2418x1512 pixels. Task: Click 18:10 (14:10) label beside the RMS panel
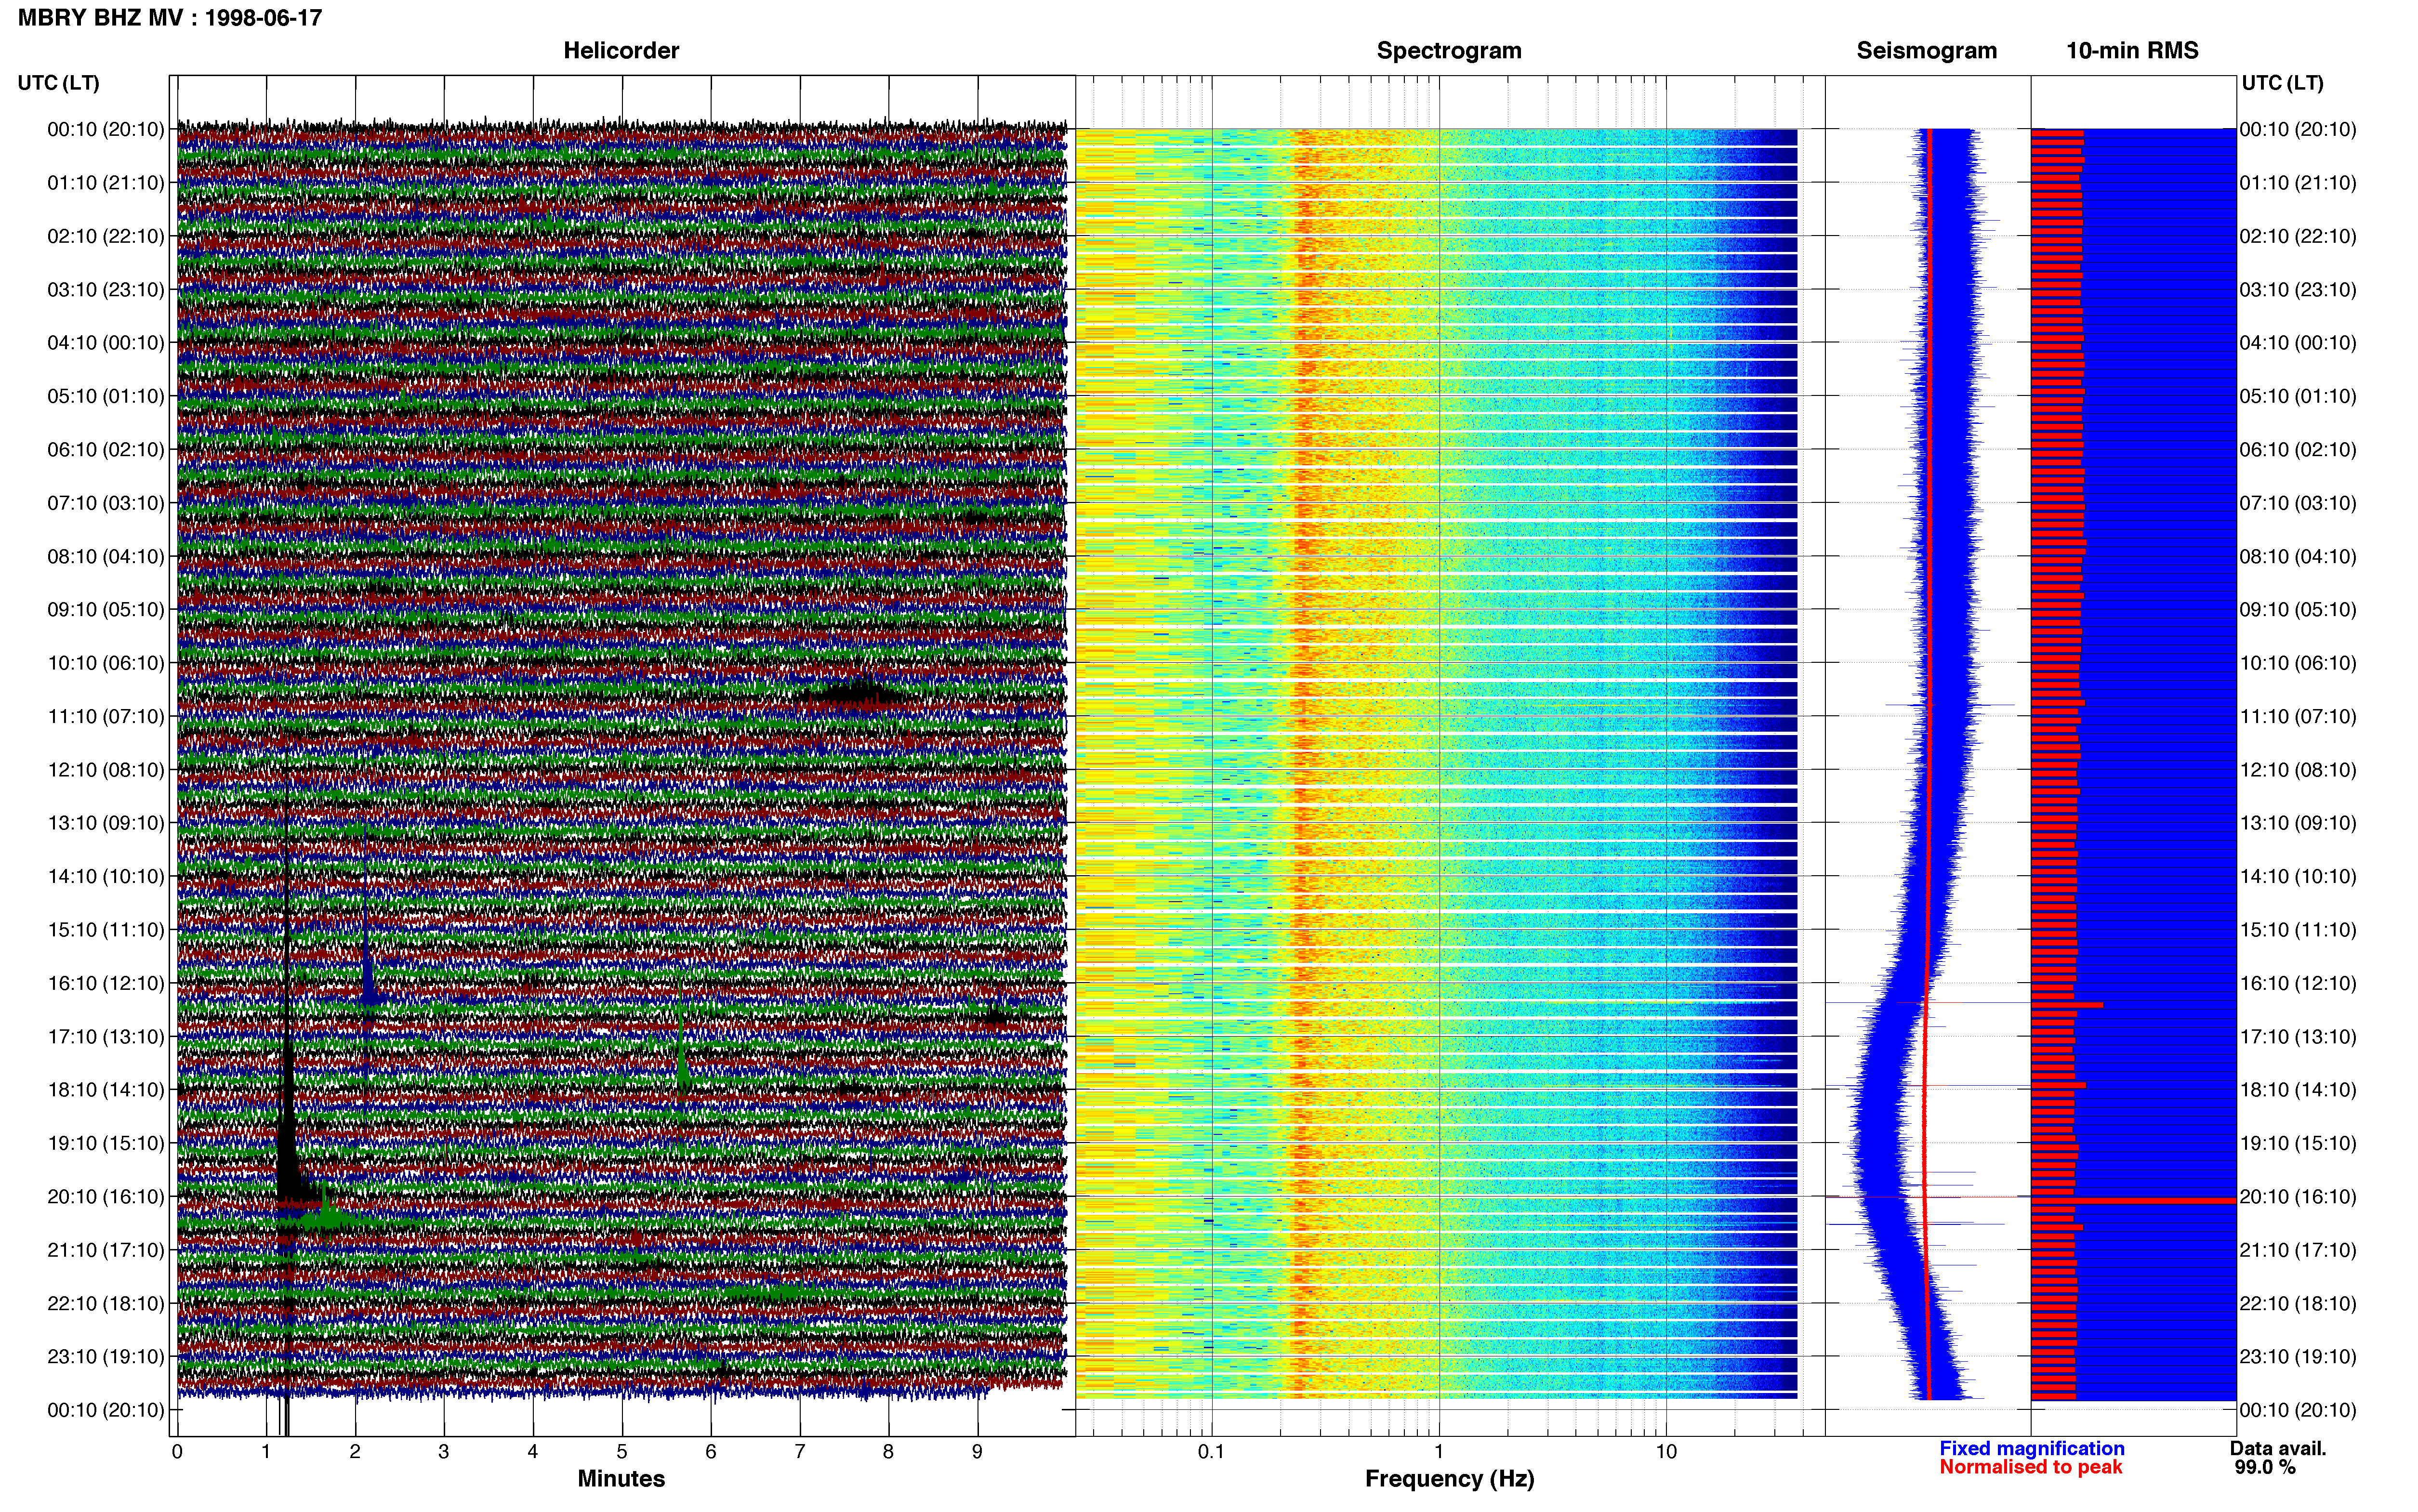pos(2298,1090)
